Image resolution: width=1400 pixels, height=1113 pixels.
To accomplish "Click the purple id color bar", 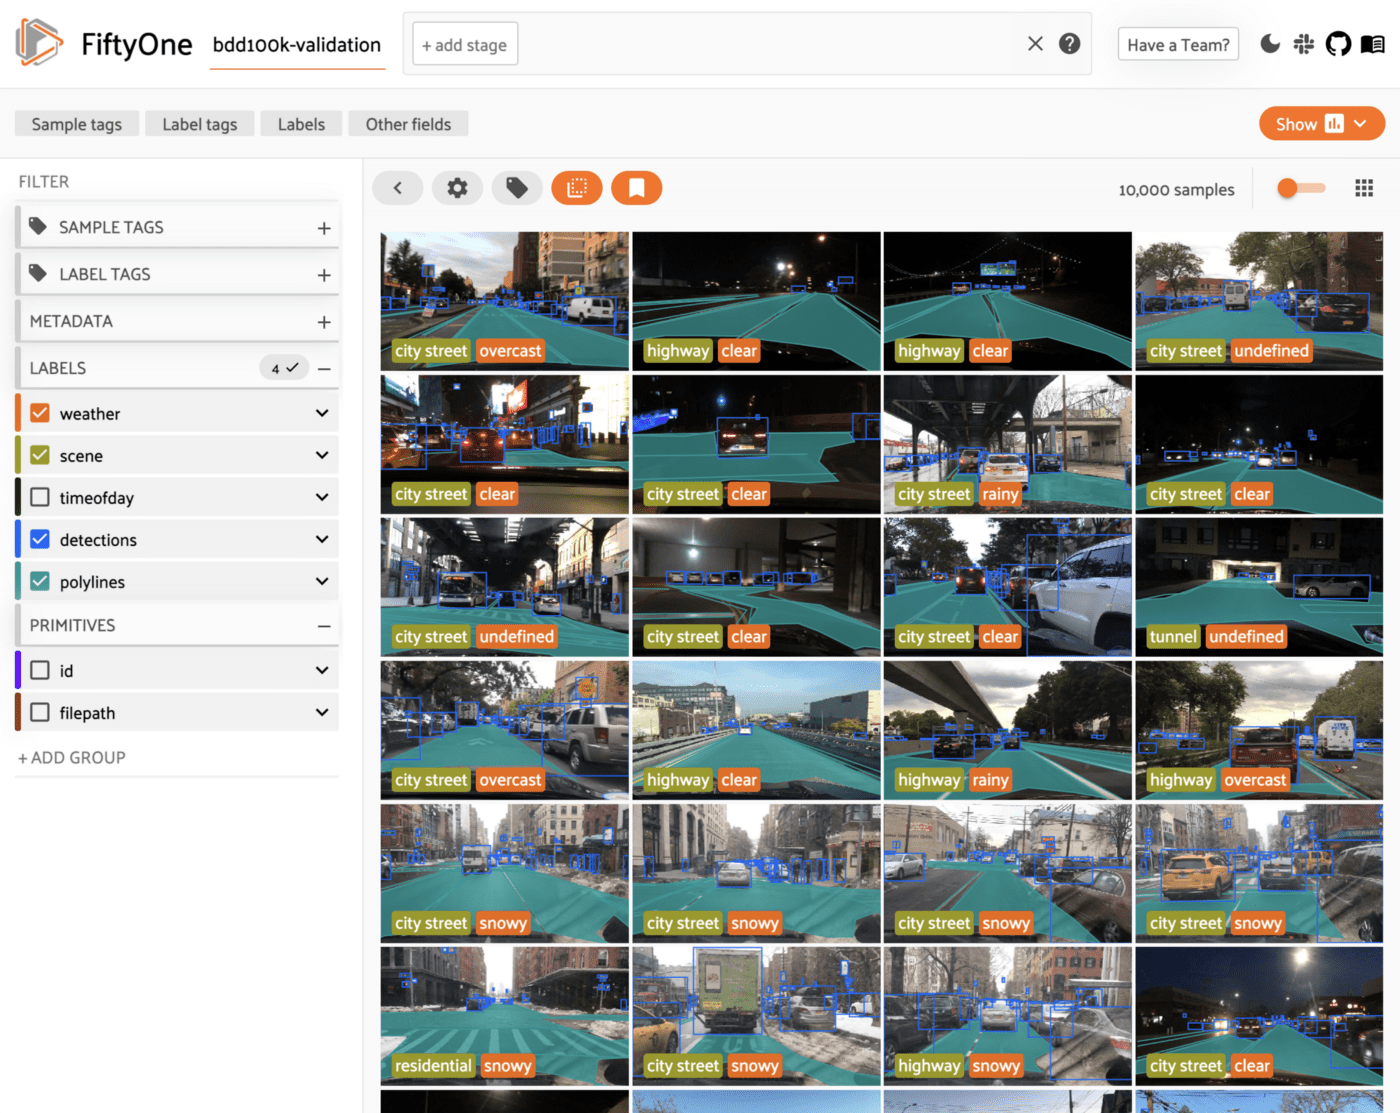I will point(18,670).
